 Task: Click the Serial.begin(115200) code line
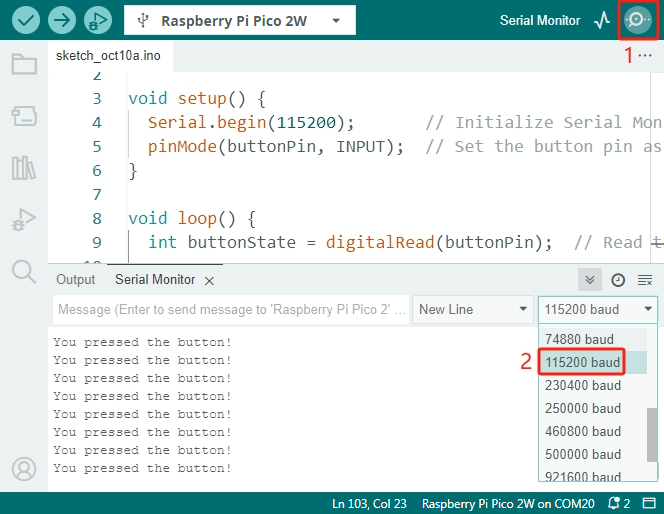(x=251, y=122)
